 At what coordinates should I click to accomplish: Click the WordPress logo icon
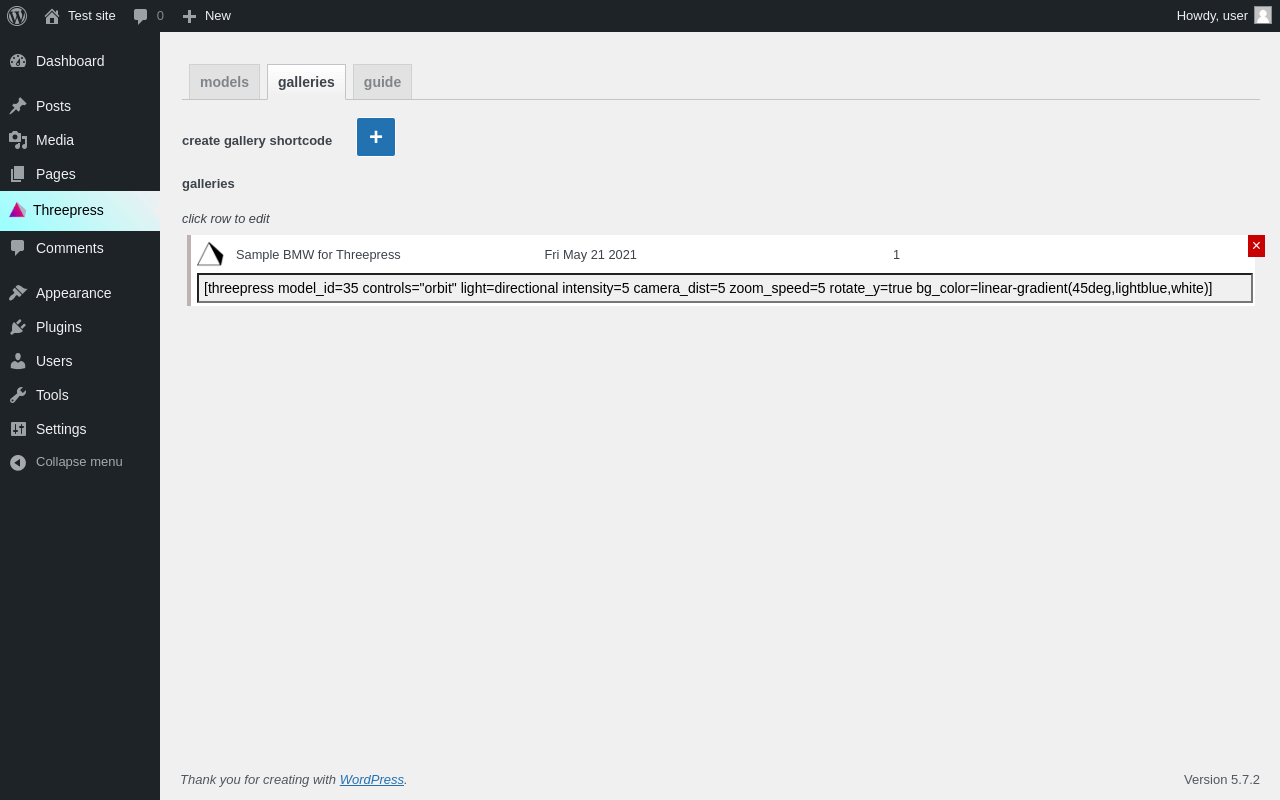17,16
